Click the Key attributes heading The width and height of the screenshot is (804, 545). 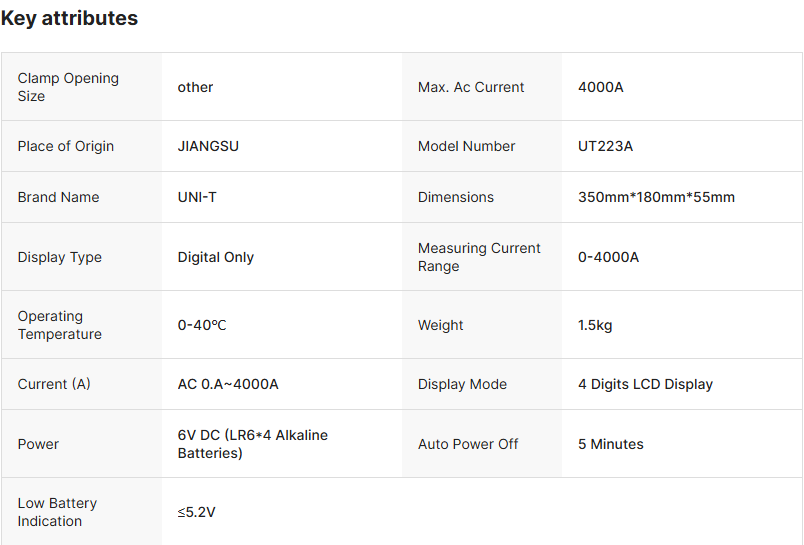click(x=69, y=18)
